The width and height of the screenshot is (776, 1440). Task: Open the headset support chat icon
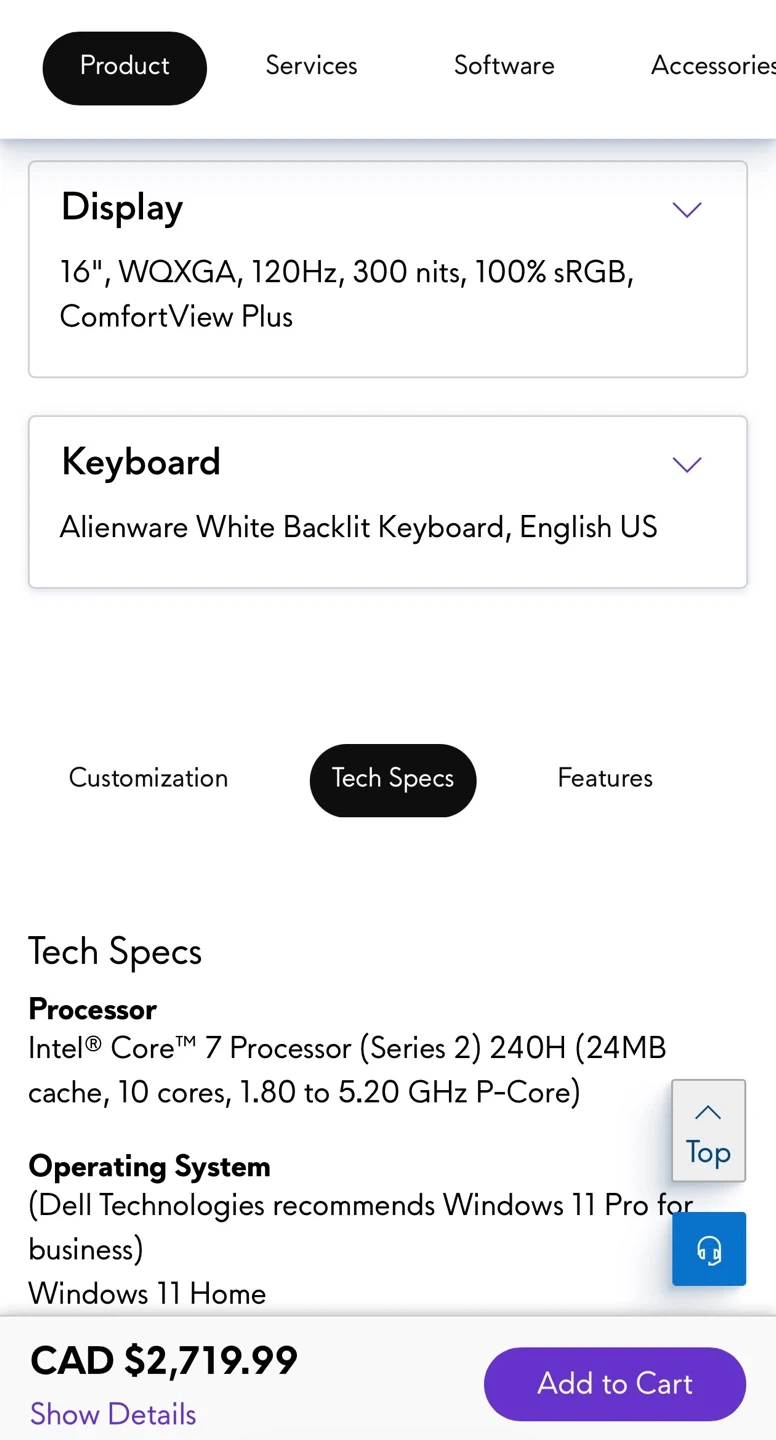[709, 1249]
